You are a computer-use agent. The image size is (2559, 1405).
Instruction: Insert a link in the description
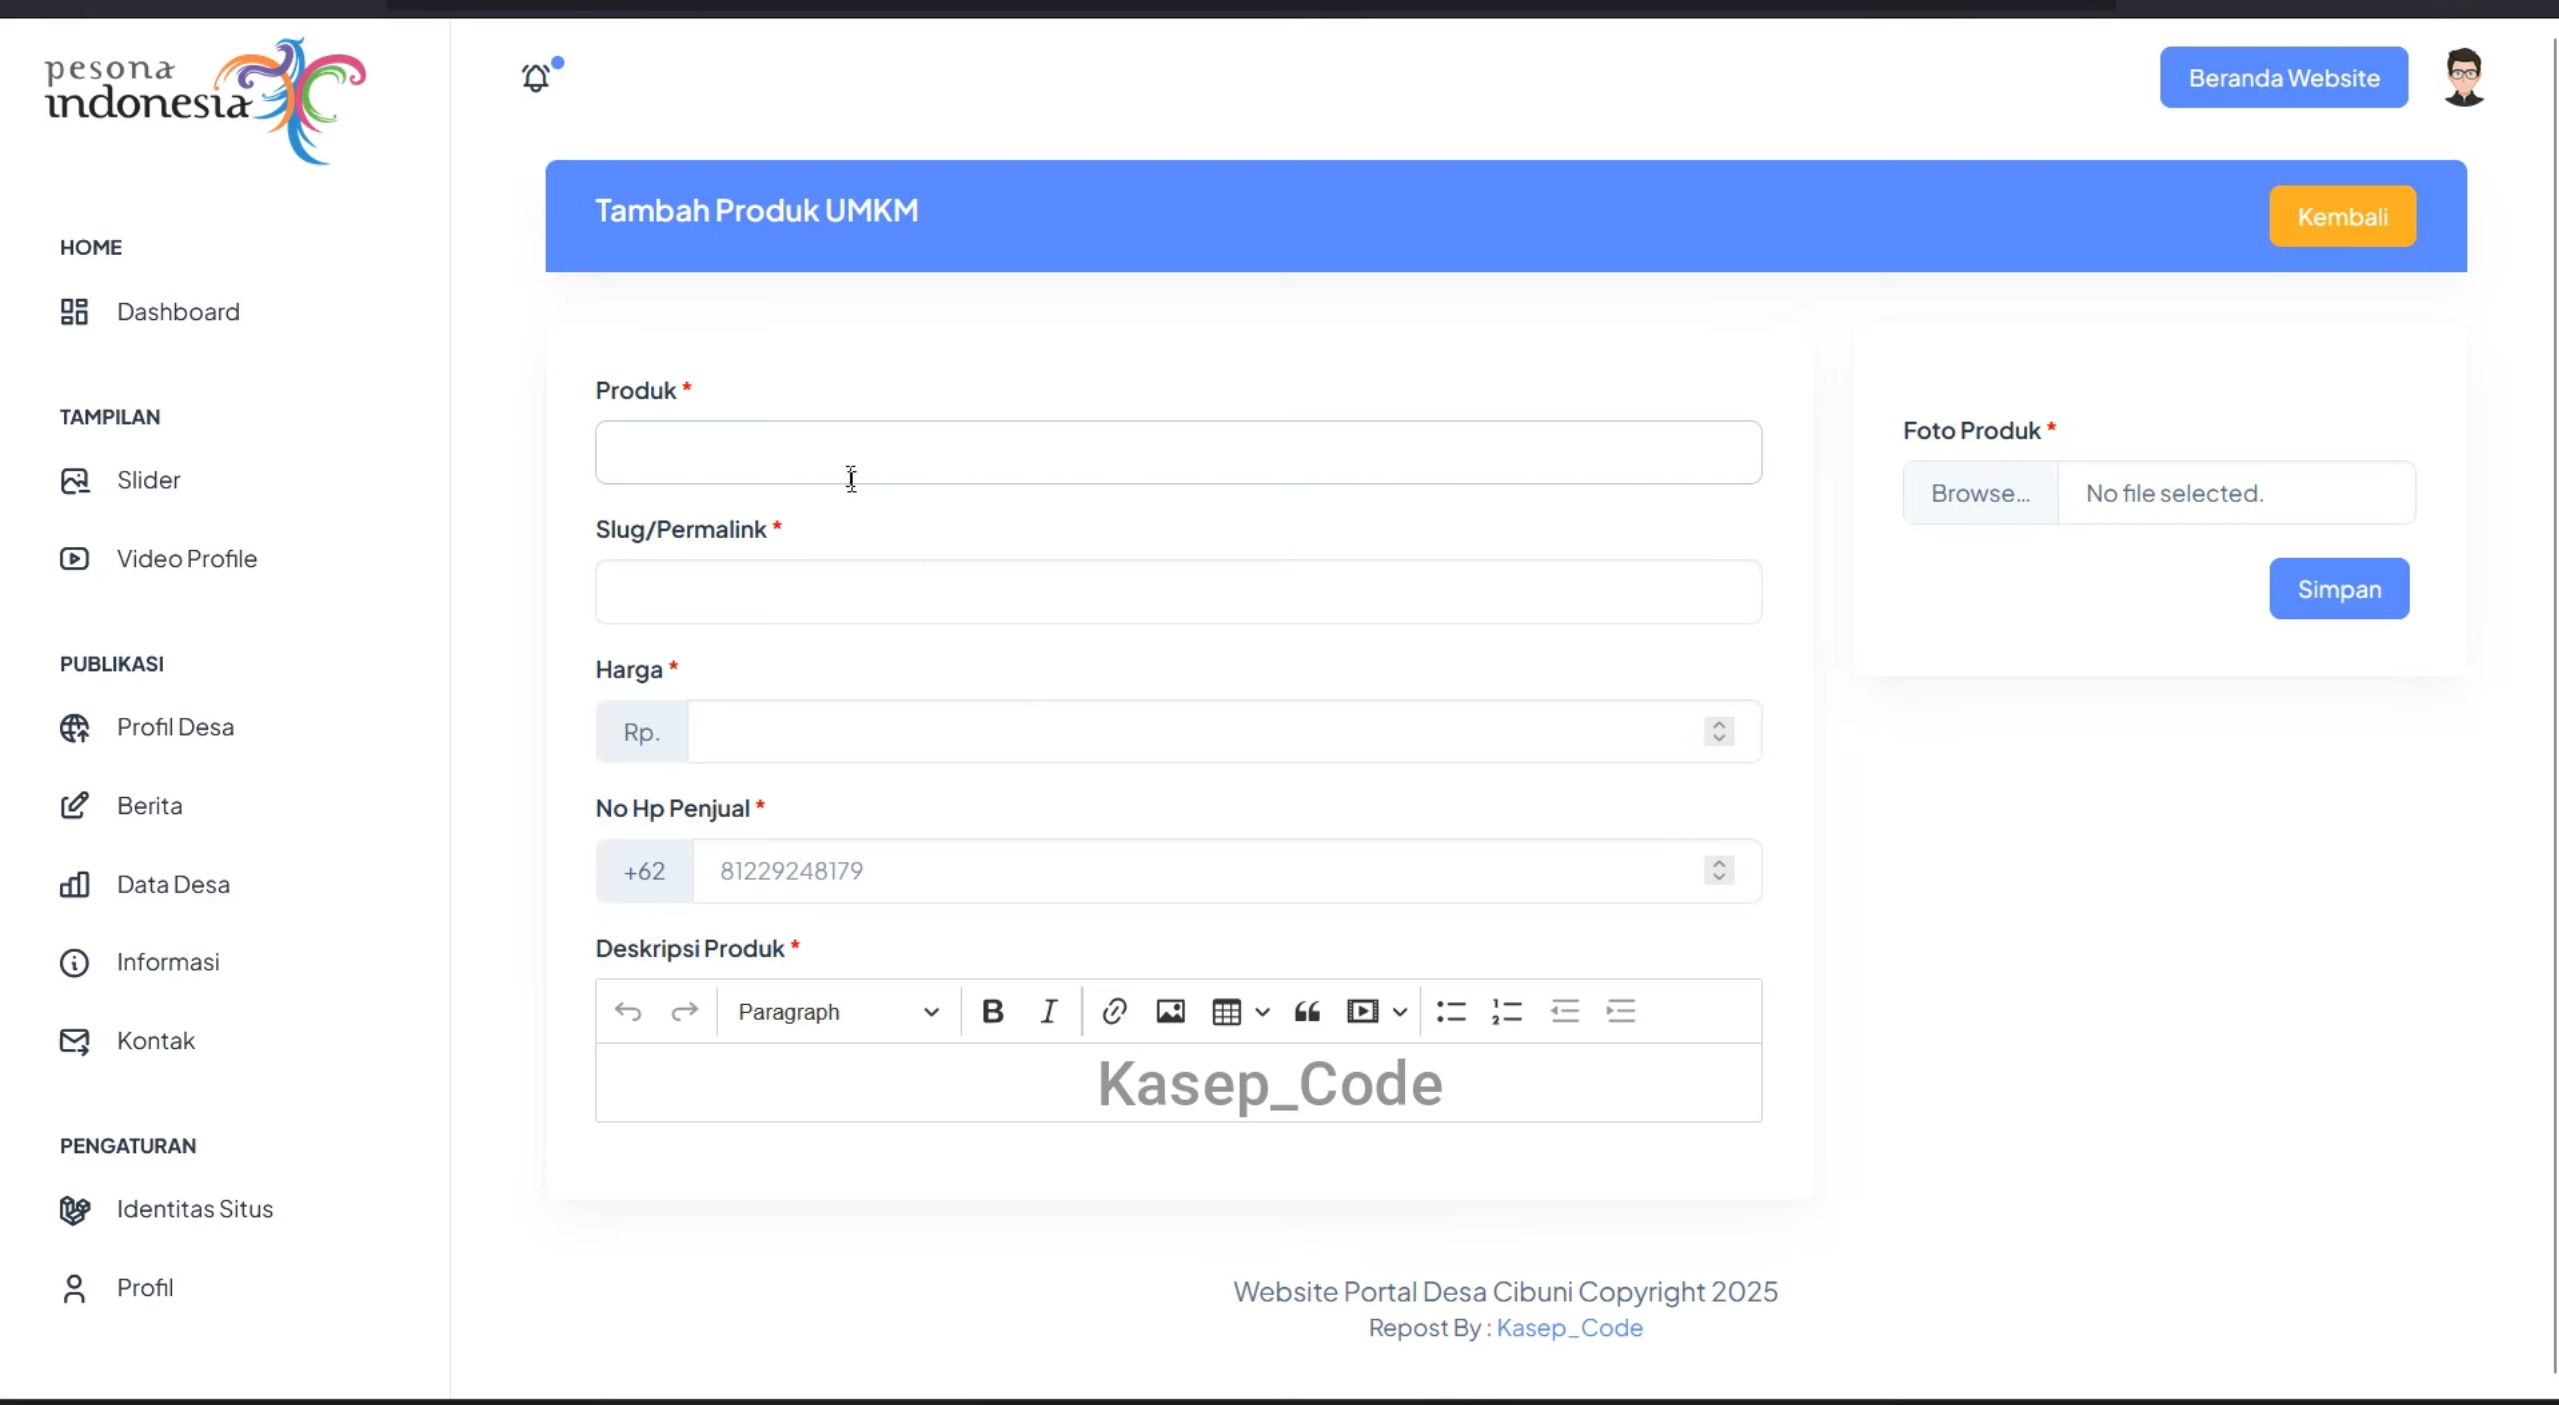pos(1114,1012)
